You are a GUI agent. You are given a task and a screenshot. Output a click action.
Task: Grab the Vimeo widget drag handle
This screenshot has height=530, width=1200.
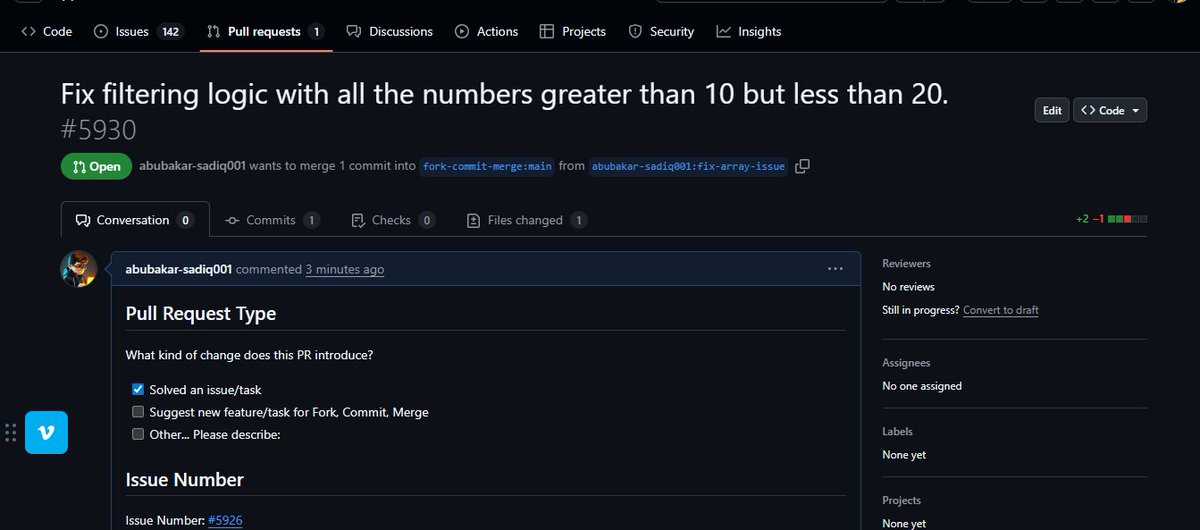[x=11, y=433]
